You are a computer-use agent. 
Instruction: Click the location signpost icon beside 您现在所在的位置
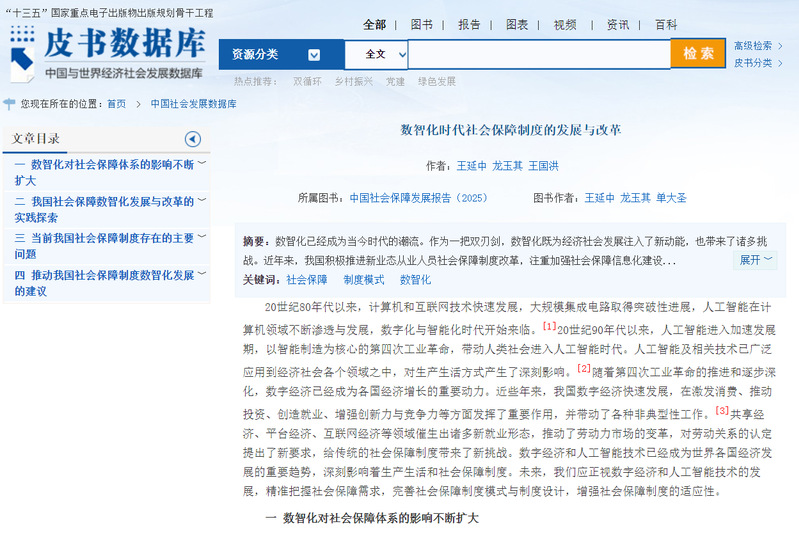click(x=9, y=103)
